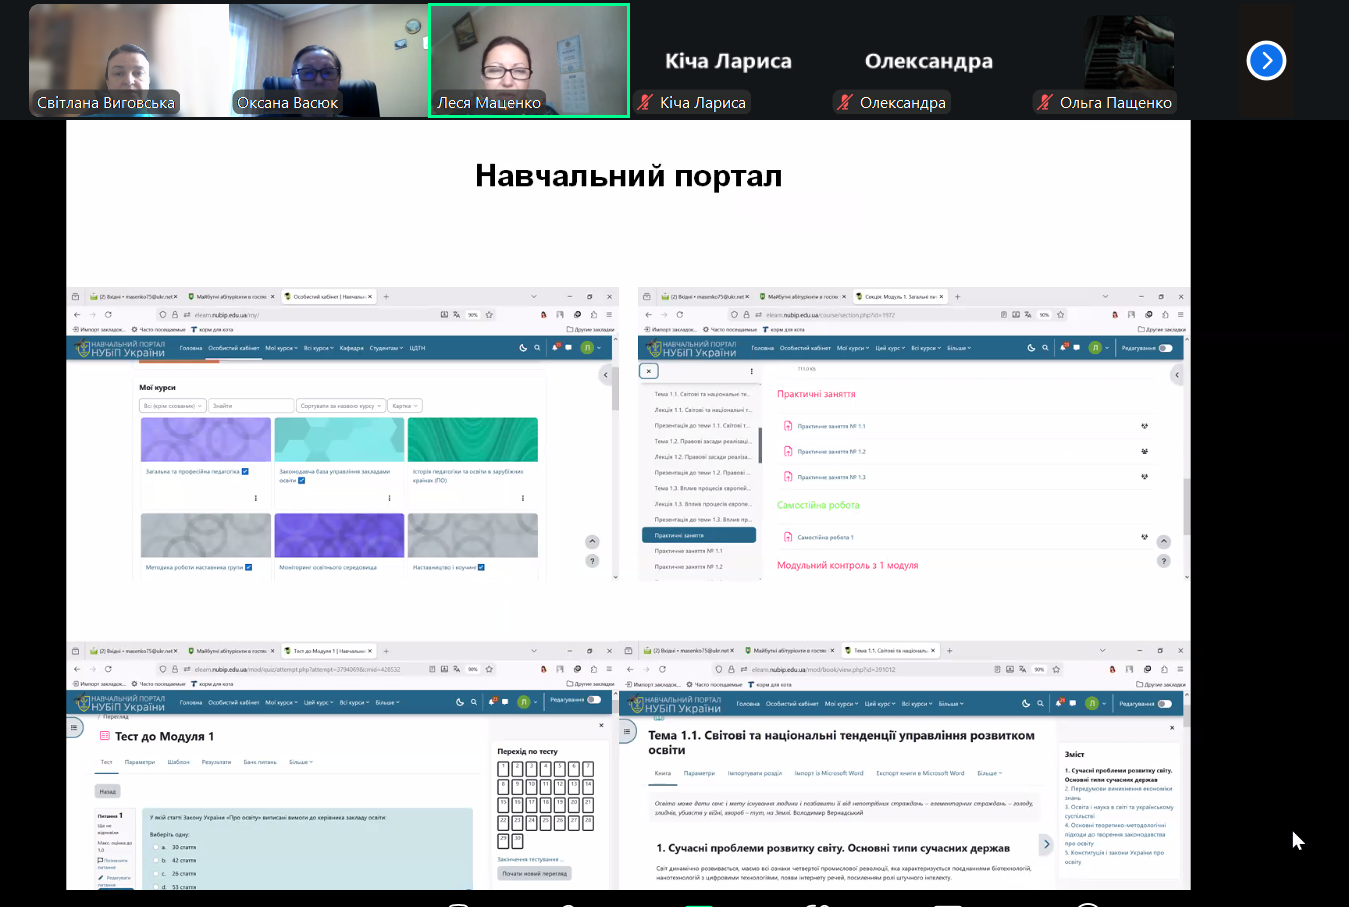Expand Студентам menu in Особистий кабінет window

(386, 348)
